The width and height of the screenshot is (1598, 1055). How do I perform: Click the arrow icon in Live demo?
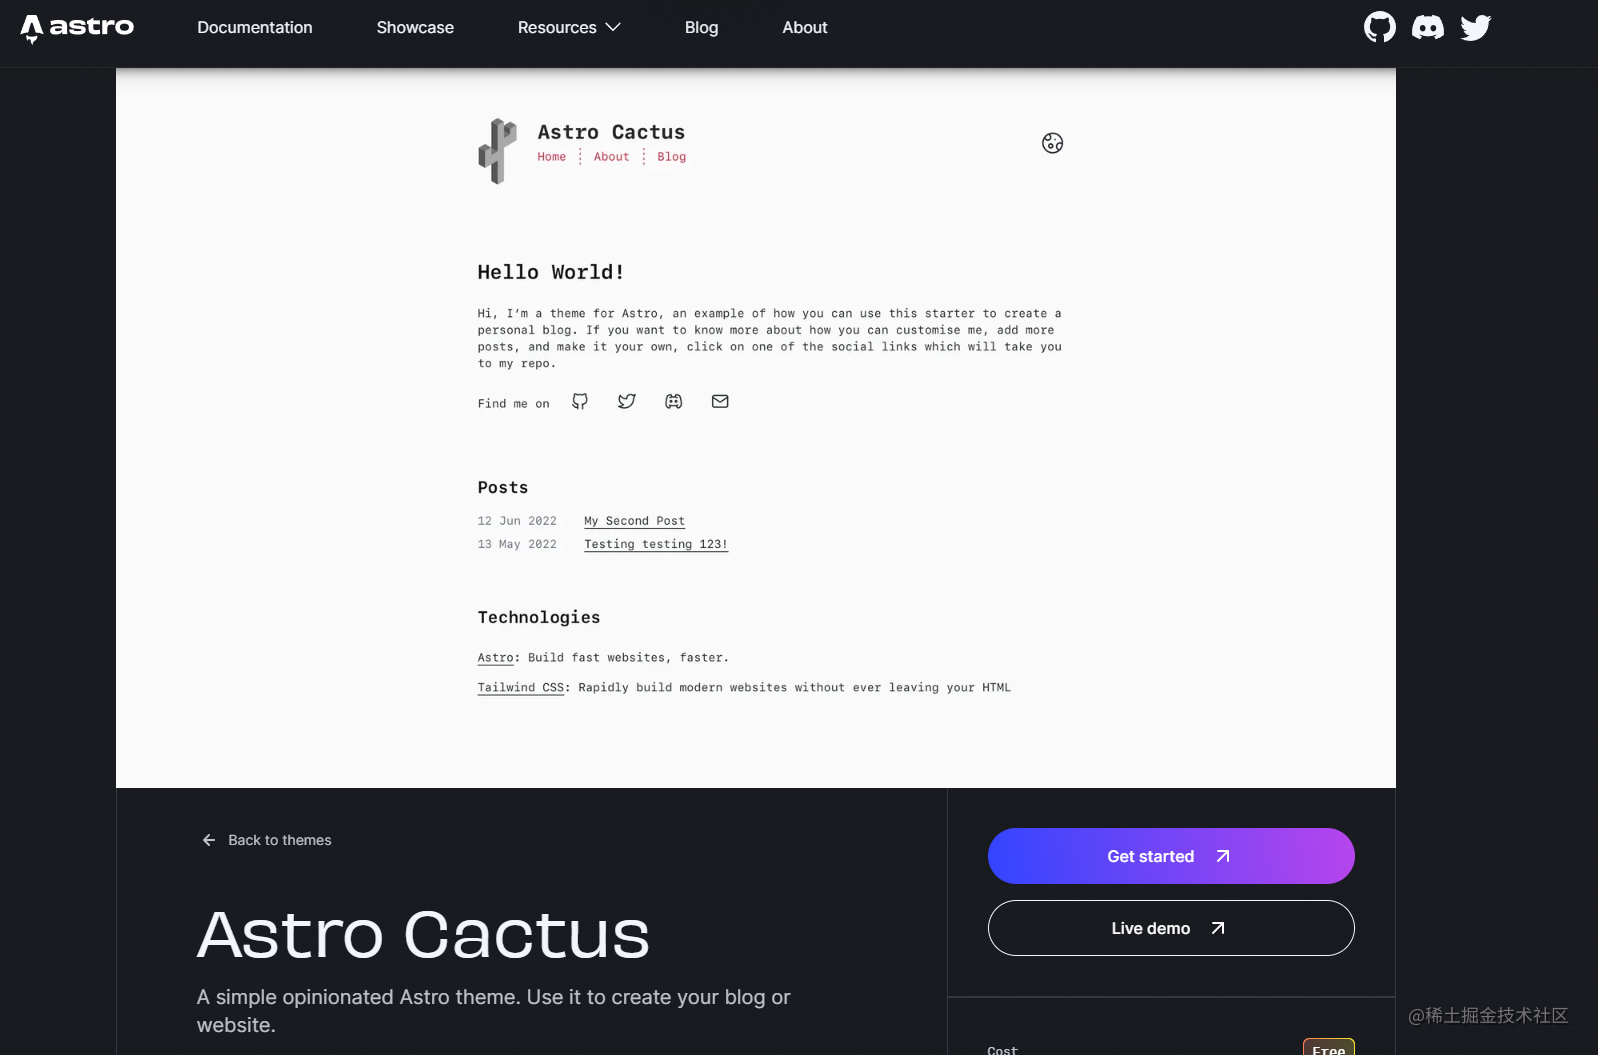coord(1218,928)
